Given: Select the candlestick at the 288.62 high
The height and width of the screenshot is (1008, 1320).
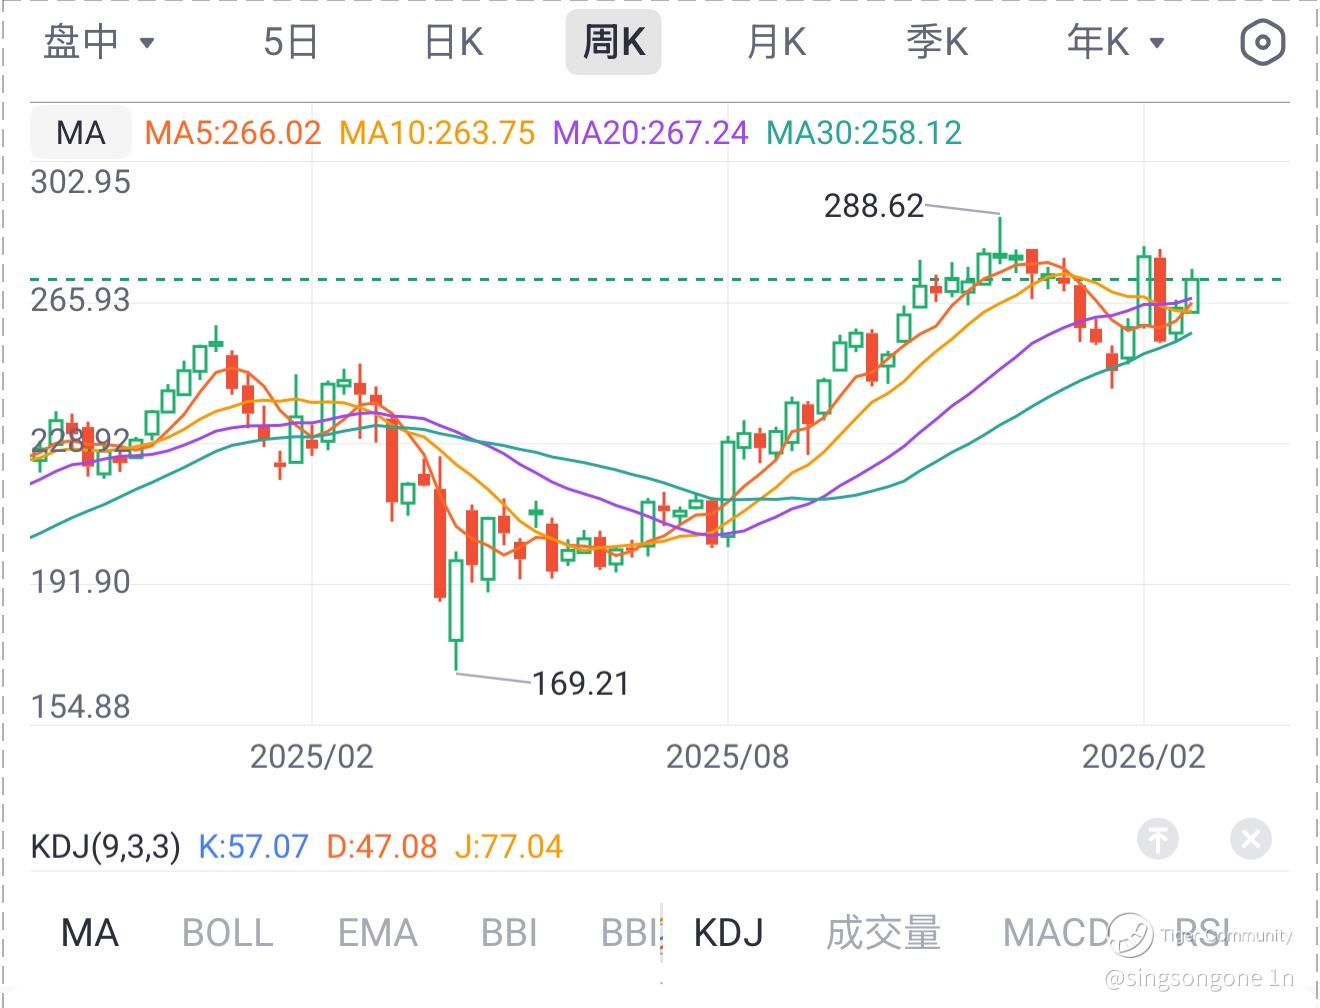Looking at the screenshot, I should [x=999, y=242].
